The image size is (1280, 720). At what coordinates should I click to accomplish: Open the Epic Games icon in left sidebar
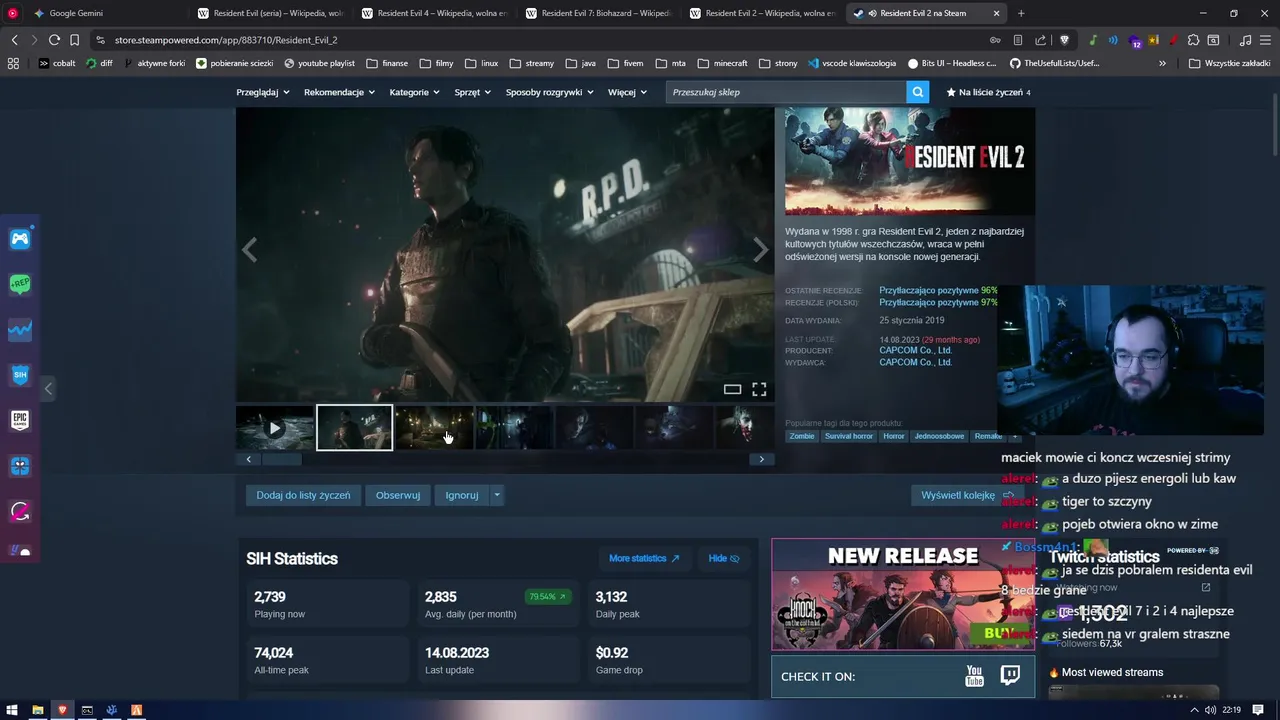[20, 421]
